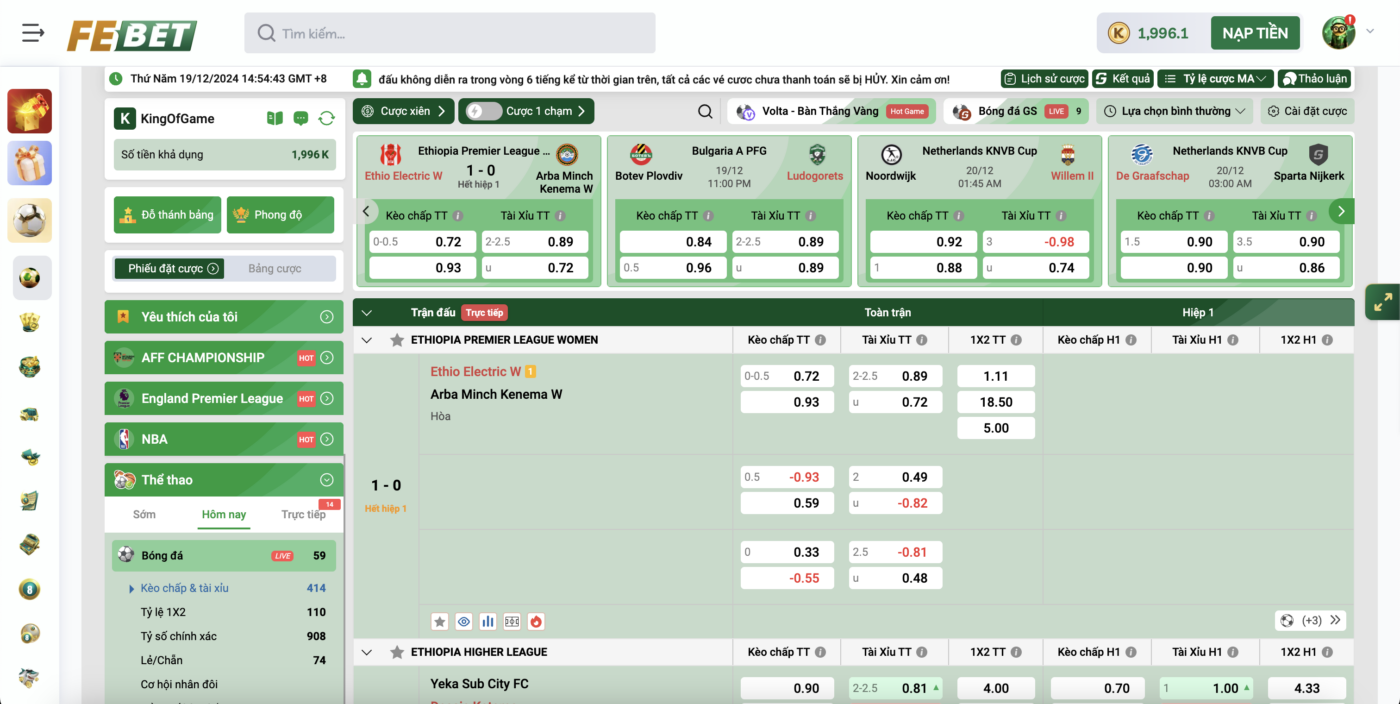Select the Bảng cược tab
This screenshot has width=1400, height=704.
[275, 268]
